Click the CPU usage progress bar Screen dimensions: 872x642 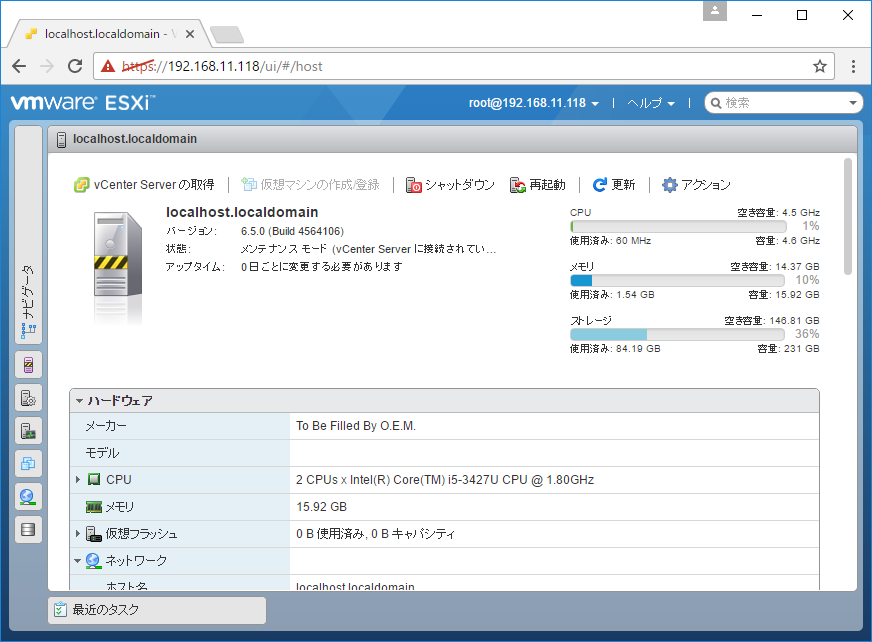pyautogui.click(x=678, y=226)
